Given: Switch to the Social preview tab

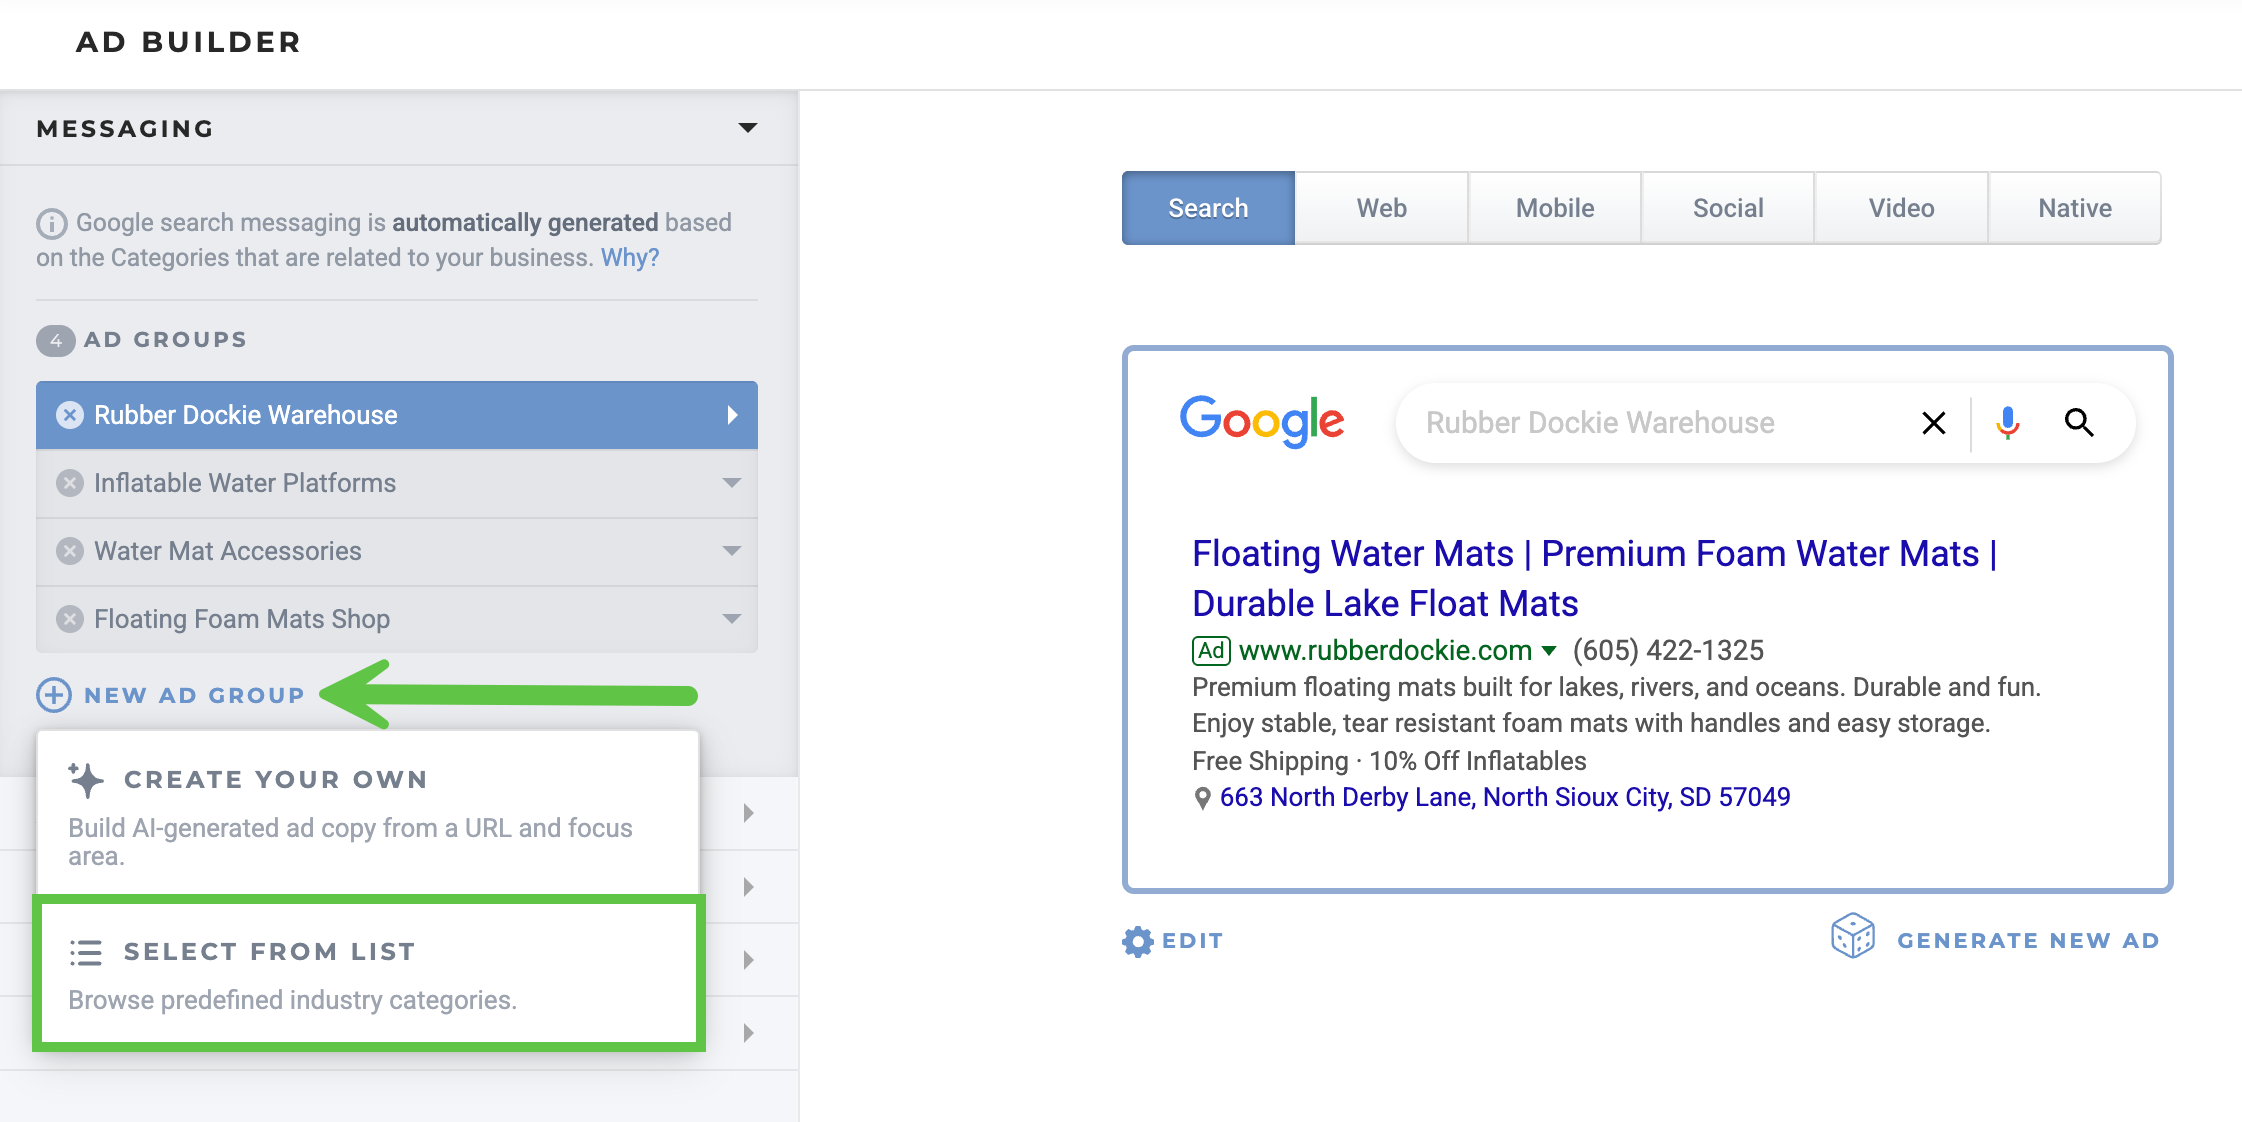Looking at the screenshot, I should (1728, 208).
